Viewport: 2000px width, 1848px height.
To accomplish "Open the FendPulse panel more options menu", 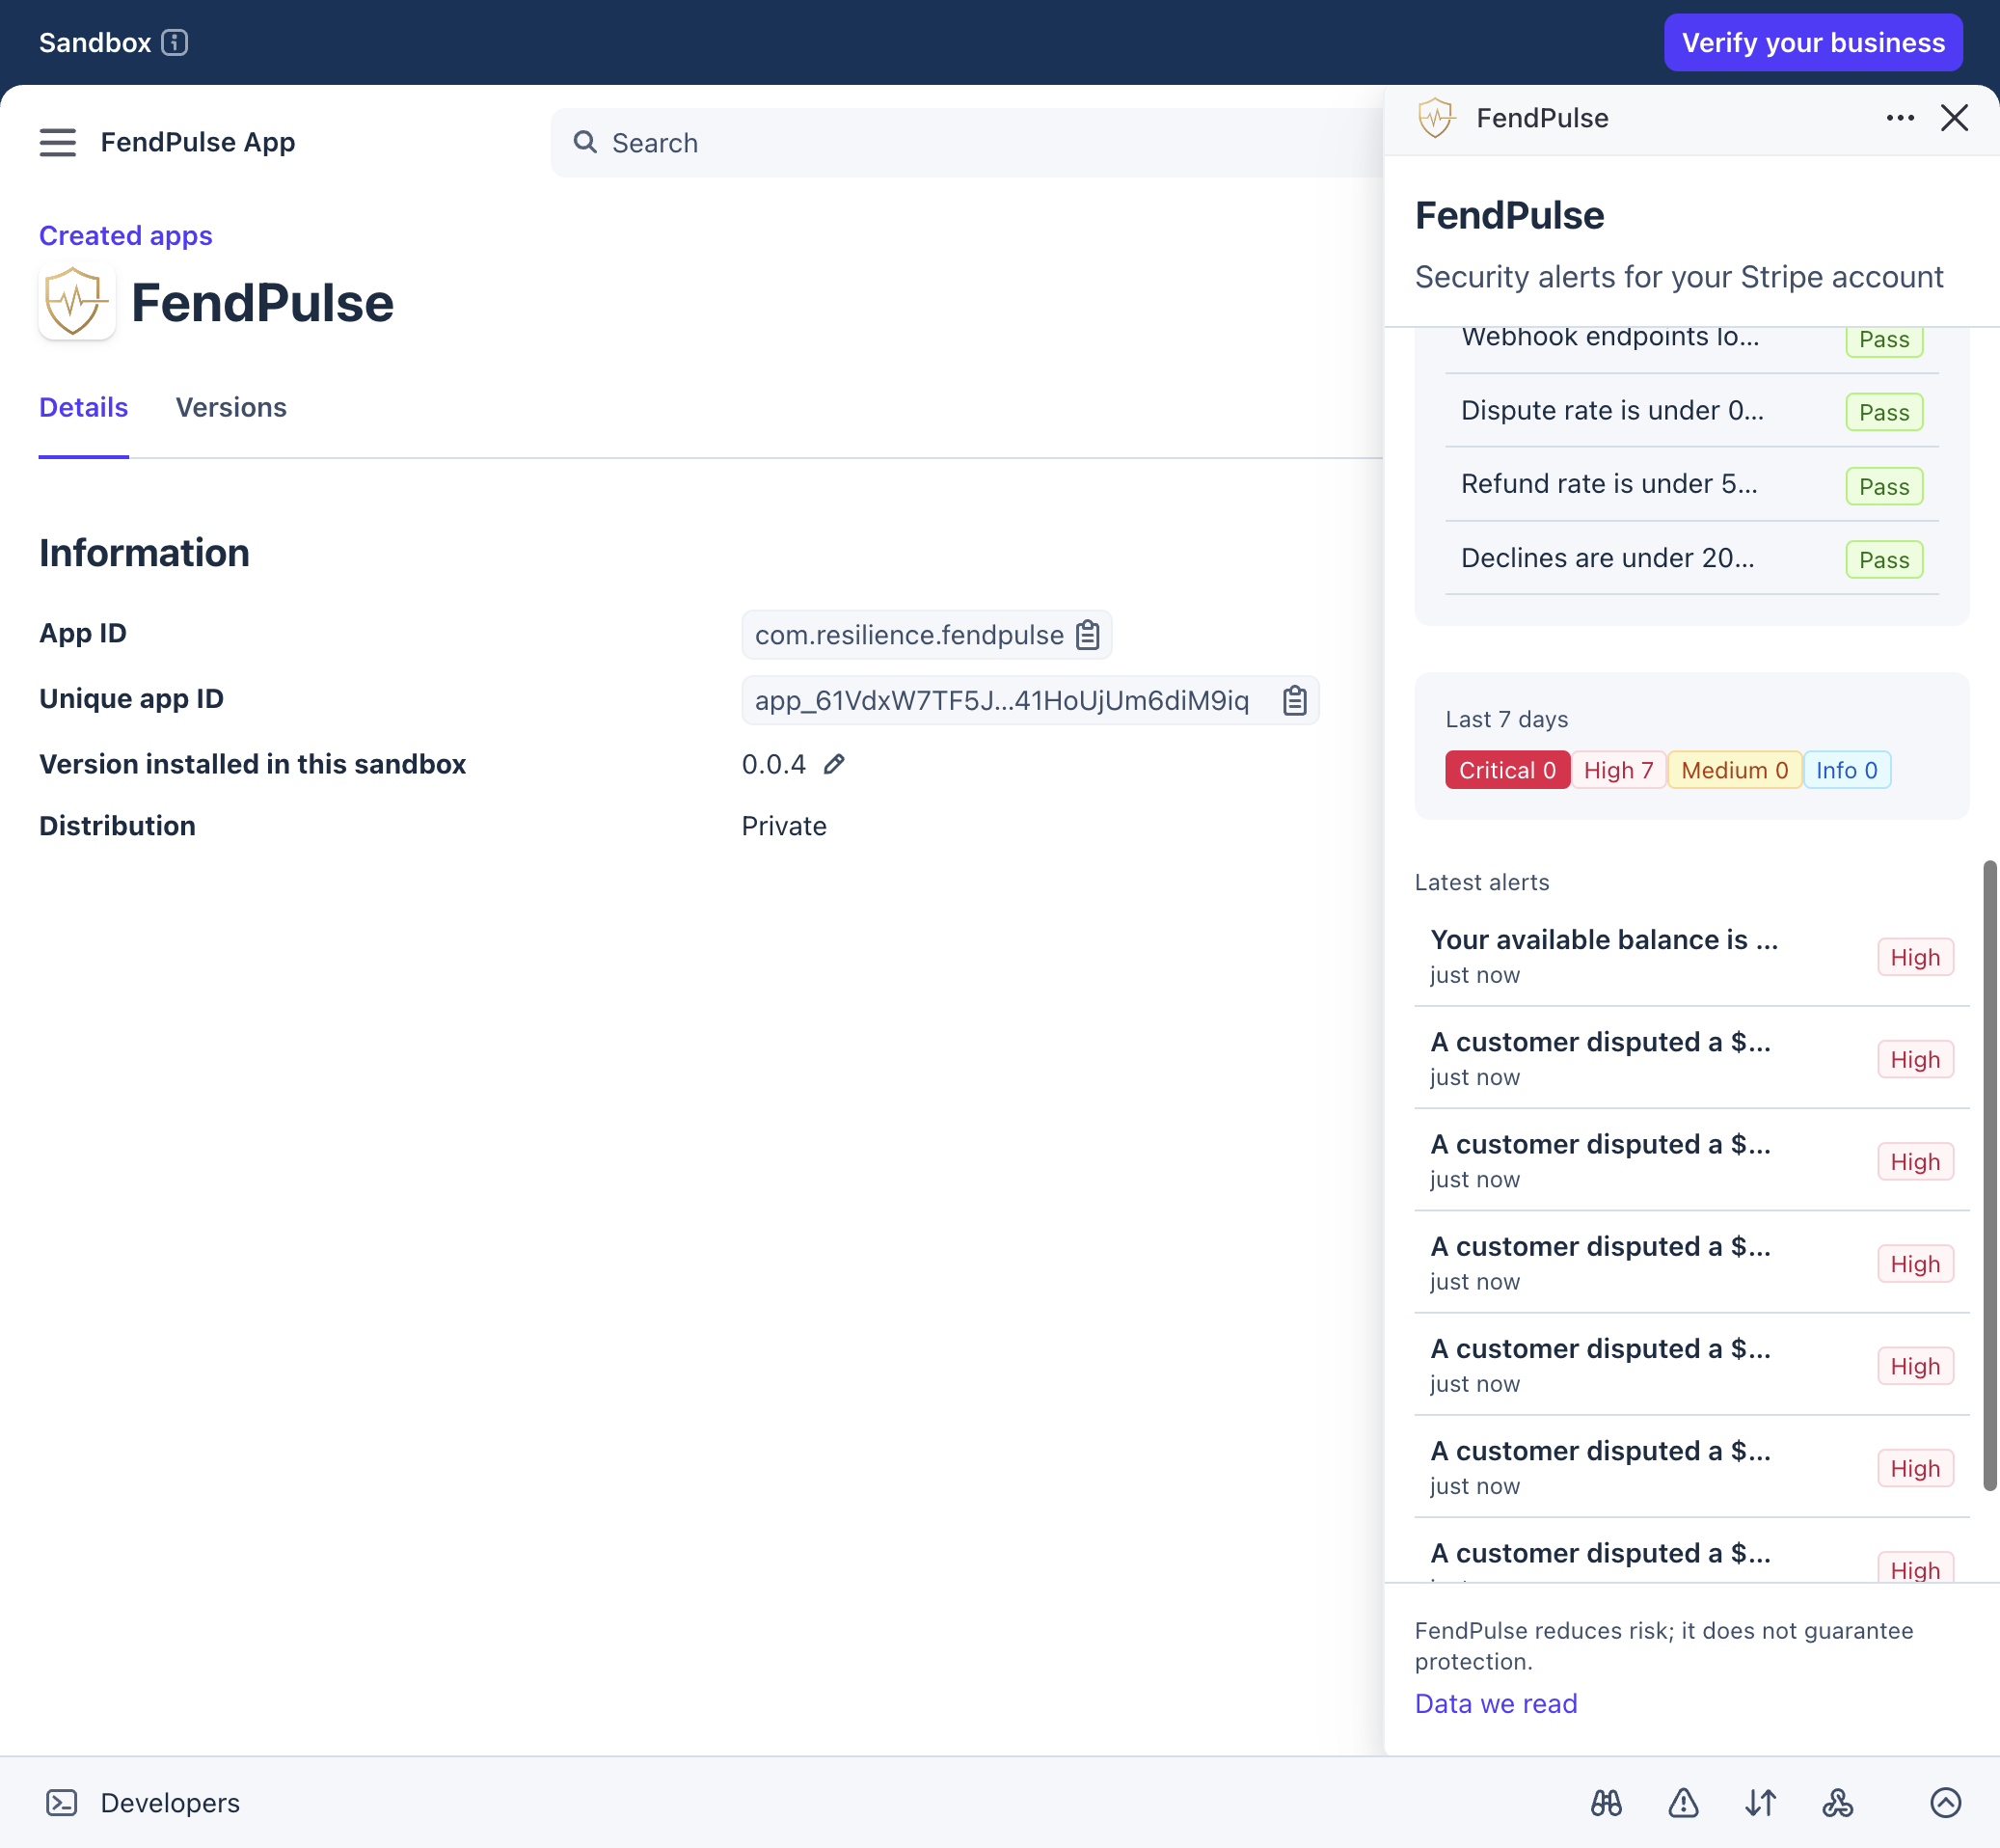I will point(1900,118).
